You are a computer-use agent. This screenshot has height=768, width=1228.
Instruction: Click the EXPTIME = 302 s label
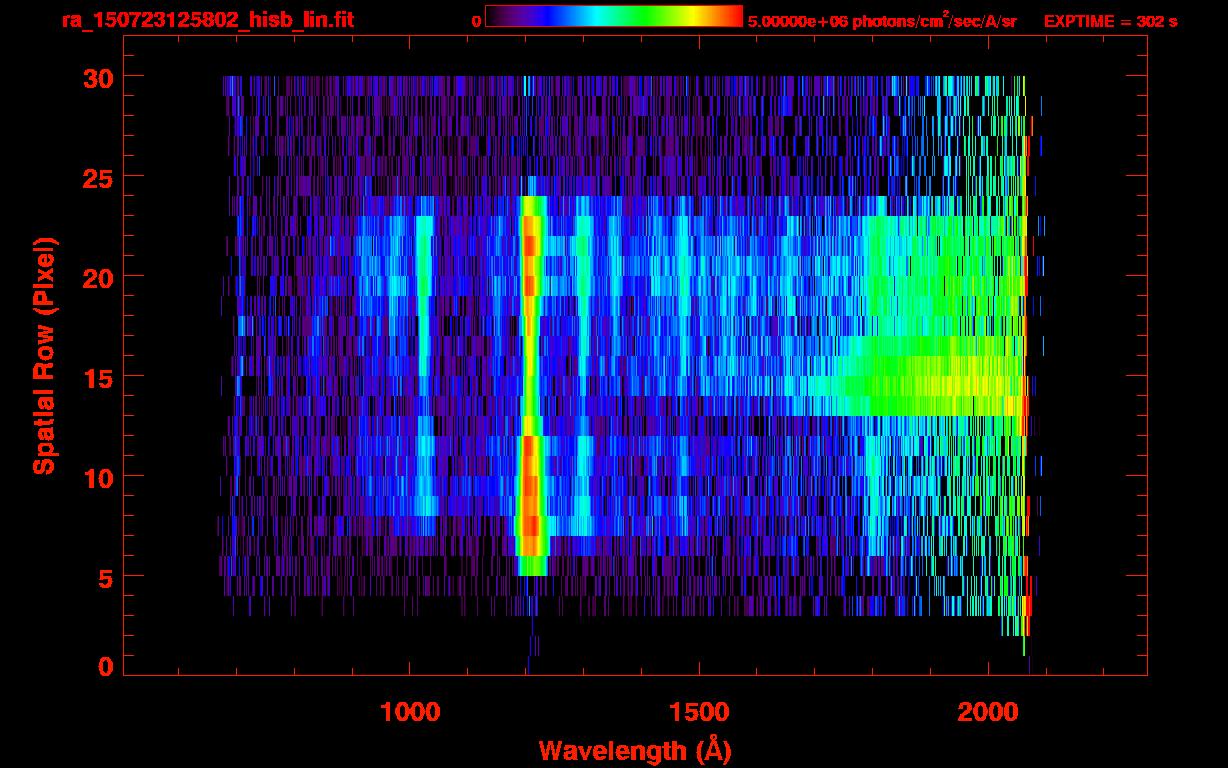click(1110, 22)
